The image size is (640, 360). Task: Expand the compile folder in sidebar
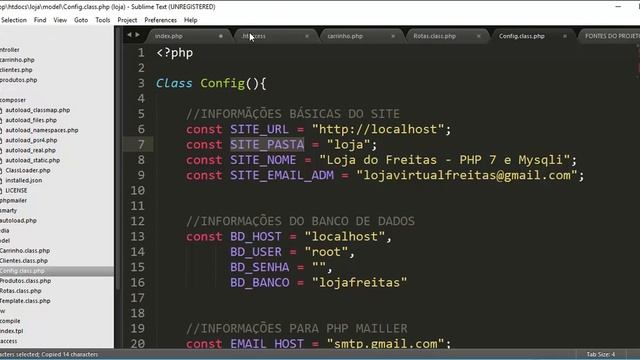(x=10, y=321)
